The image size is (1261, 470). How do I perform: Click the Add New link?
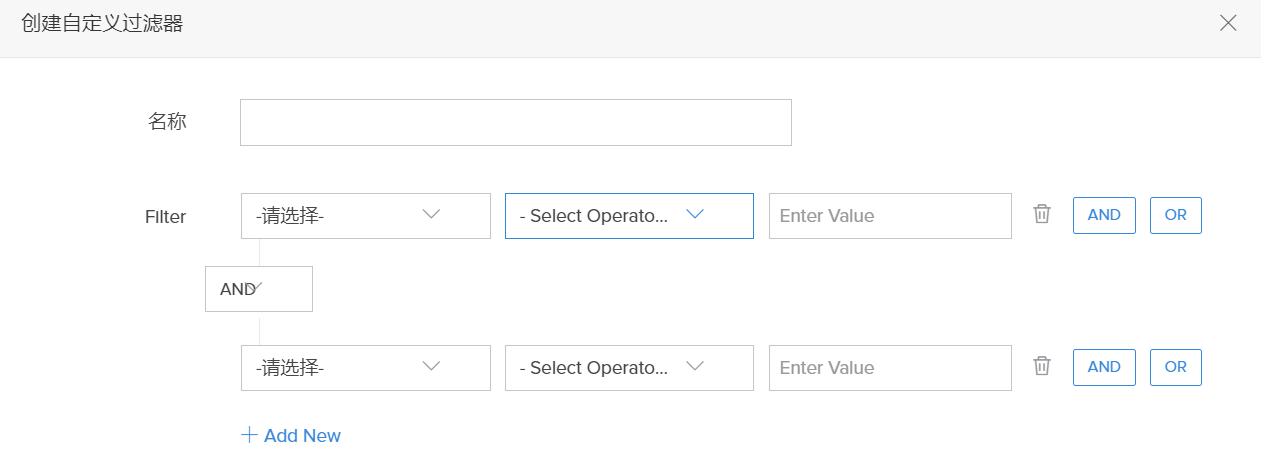point(302,436)
